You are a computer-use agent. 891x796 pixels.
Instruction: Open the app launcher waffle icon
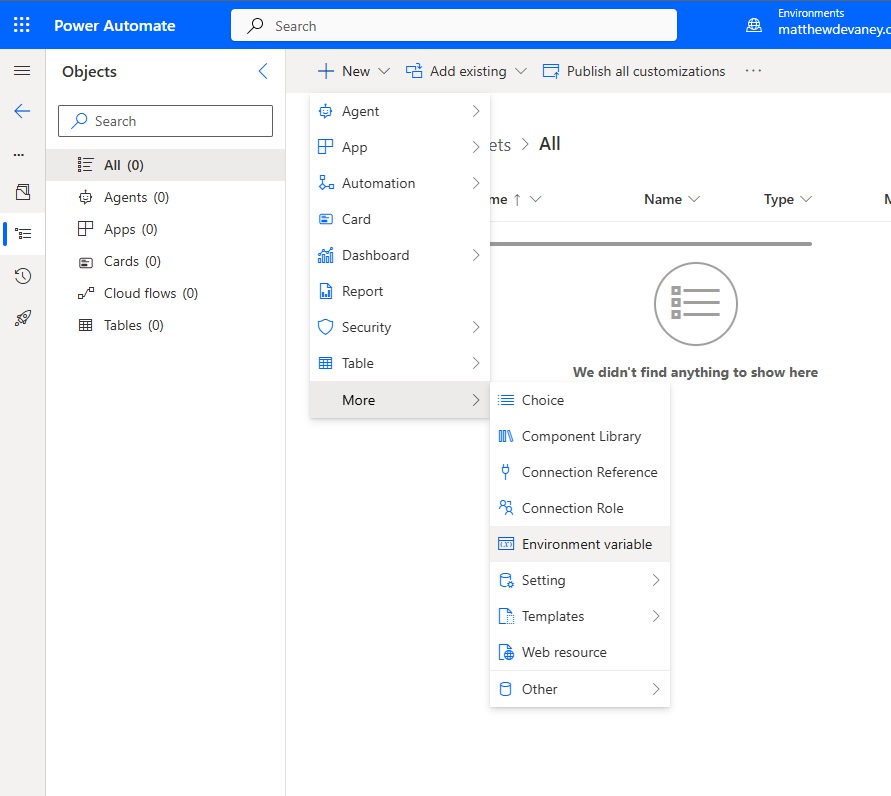[22, 25]
